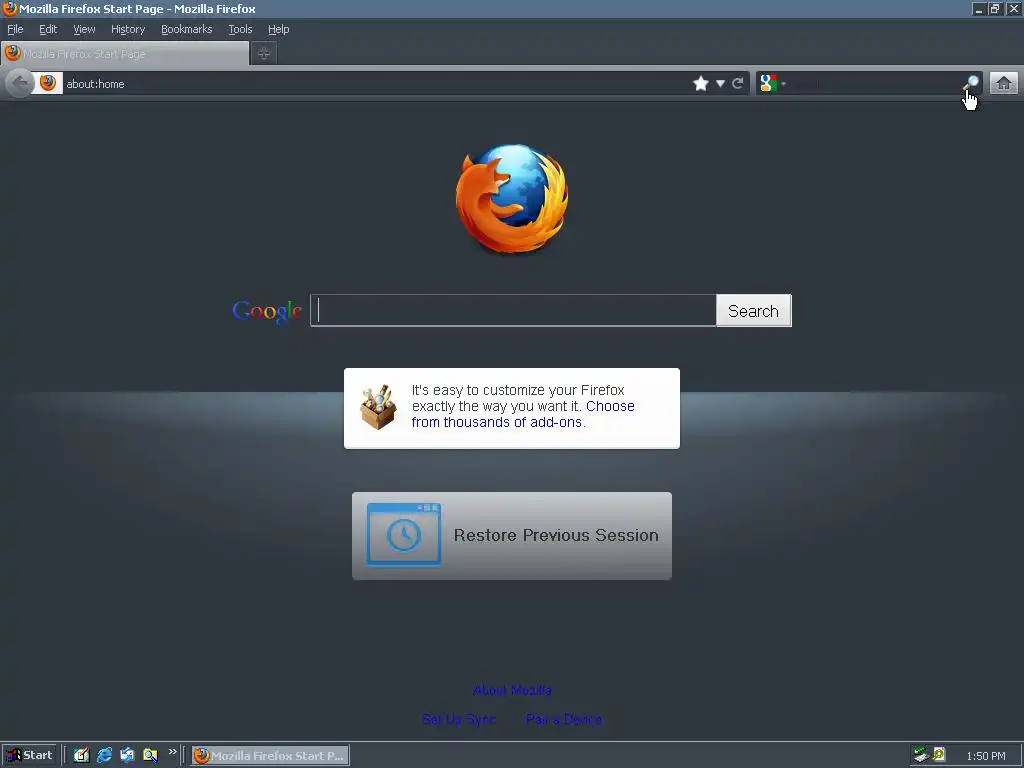Screen dimensions: 1024x768
Task: Click the Mozilla Firefox taskbar button
Action: point(270,756)
